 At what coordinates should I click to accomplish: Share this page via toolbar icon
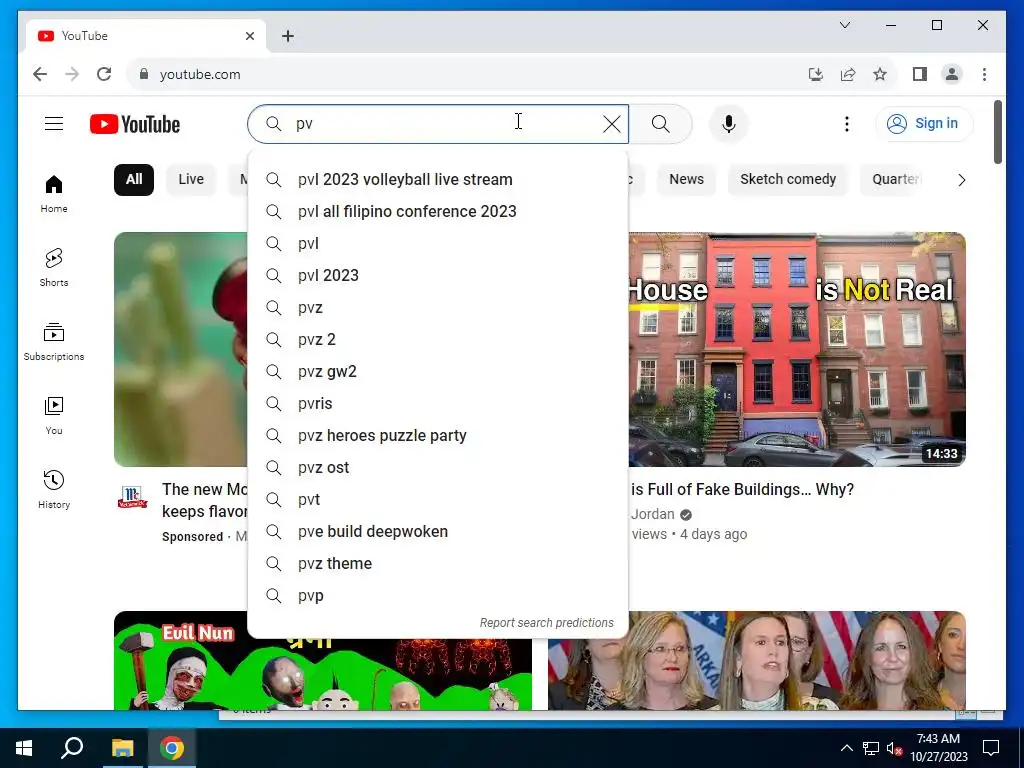pos(848,74)
